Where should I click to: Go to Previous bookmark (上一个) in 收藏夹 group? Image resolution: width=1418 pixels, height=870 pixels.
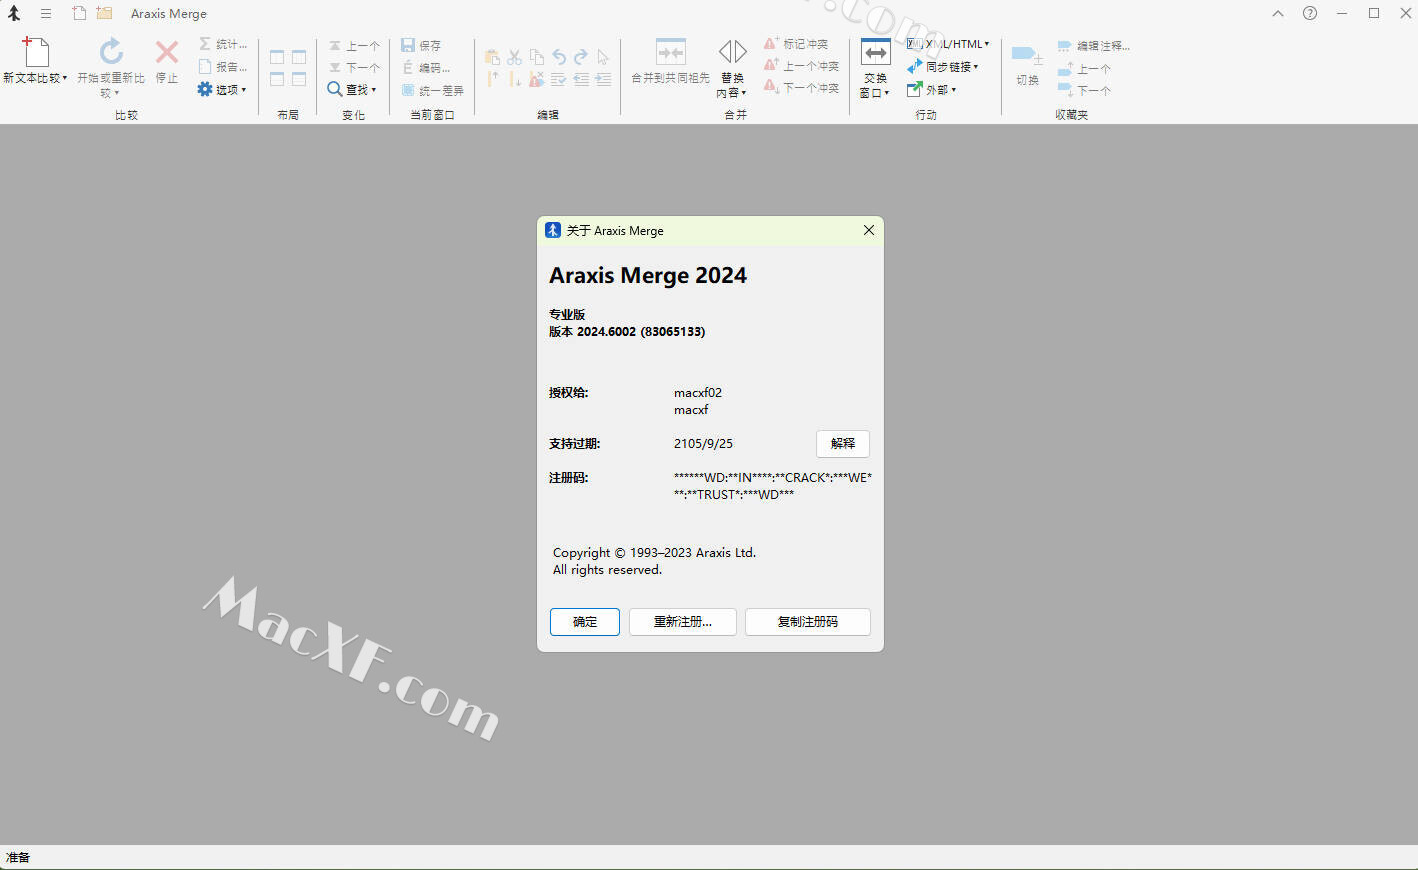(1085, 69)
